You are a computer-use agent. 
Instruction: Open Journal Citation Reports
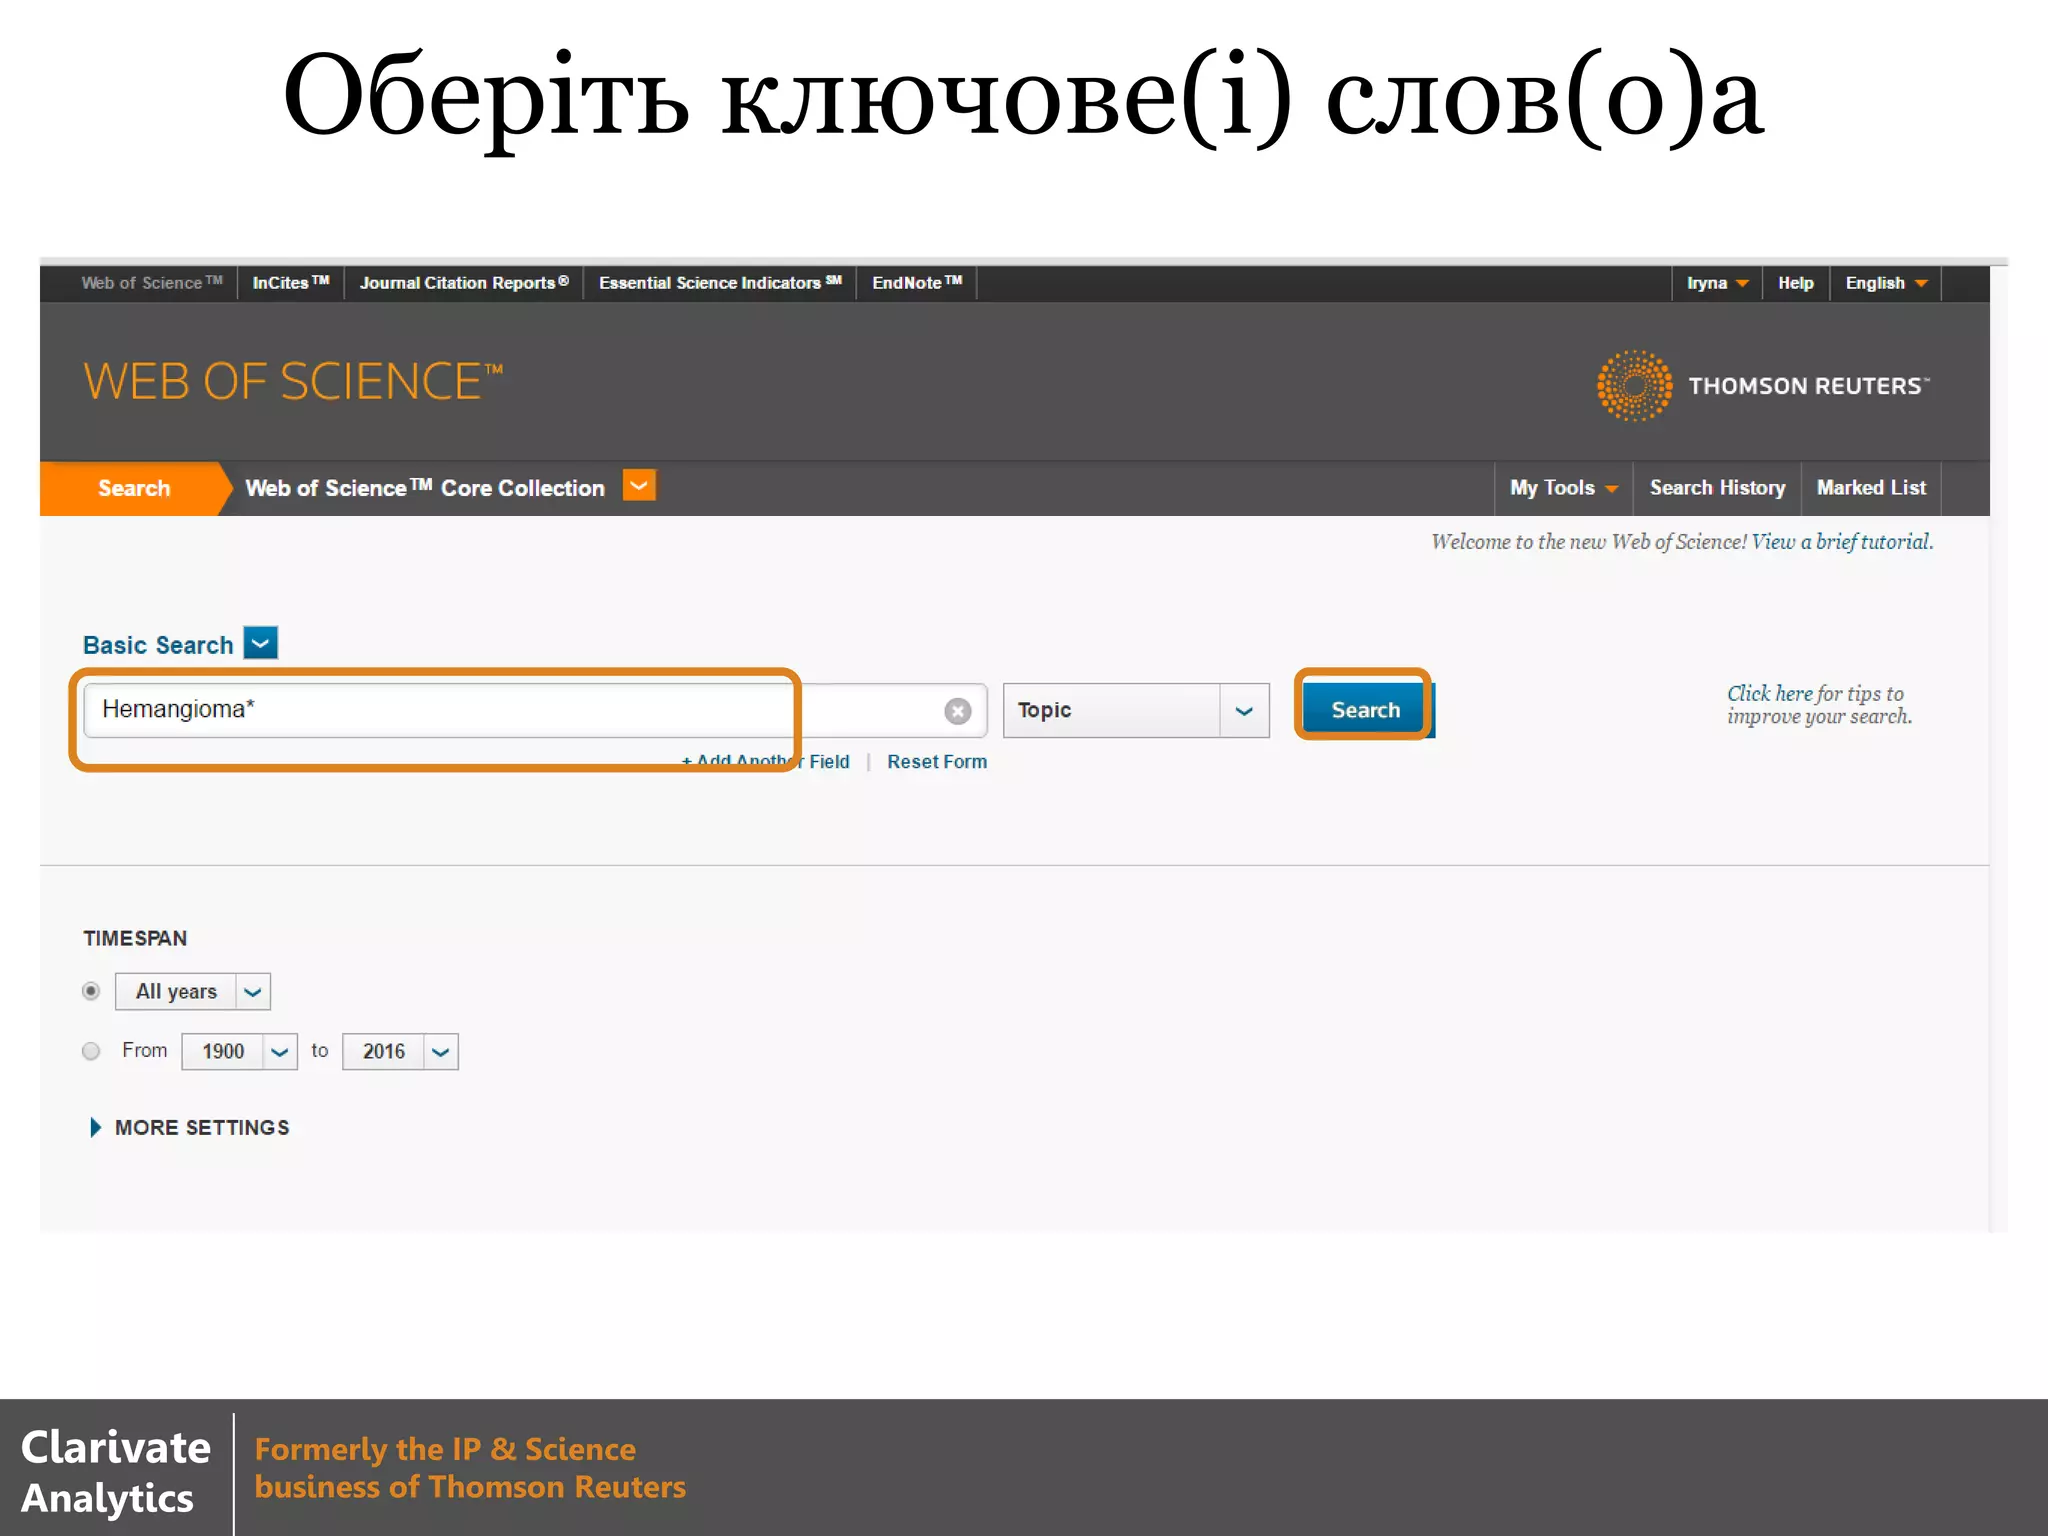464,283
